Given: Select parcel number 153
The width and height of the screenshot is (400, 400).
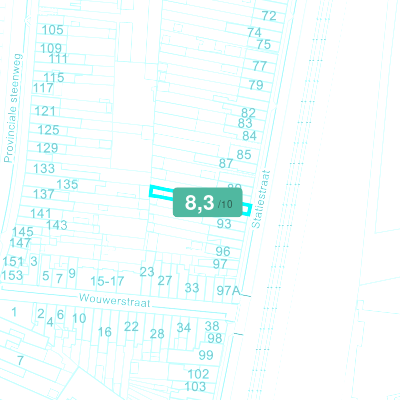Looking at the screenshot, I should pyautogui.click(x=12, y=276).
